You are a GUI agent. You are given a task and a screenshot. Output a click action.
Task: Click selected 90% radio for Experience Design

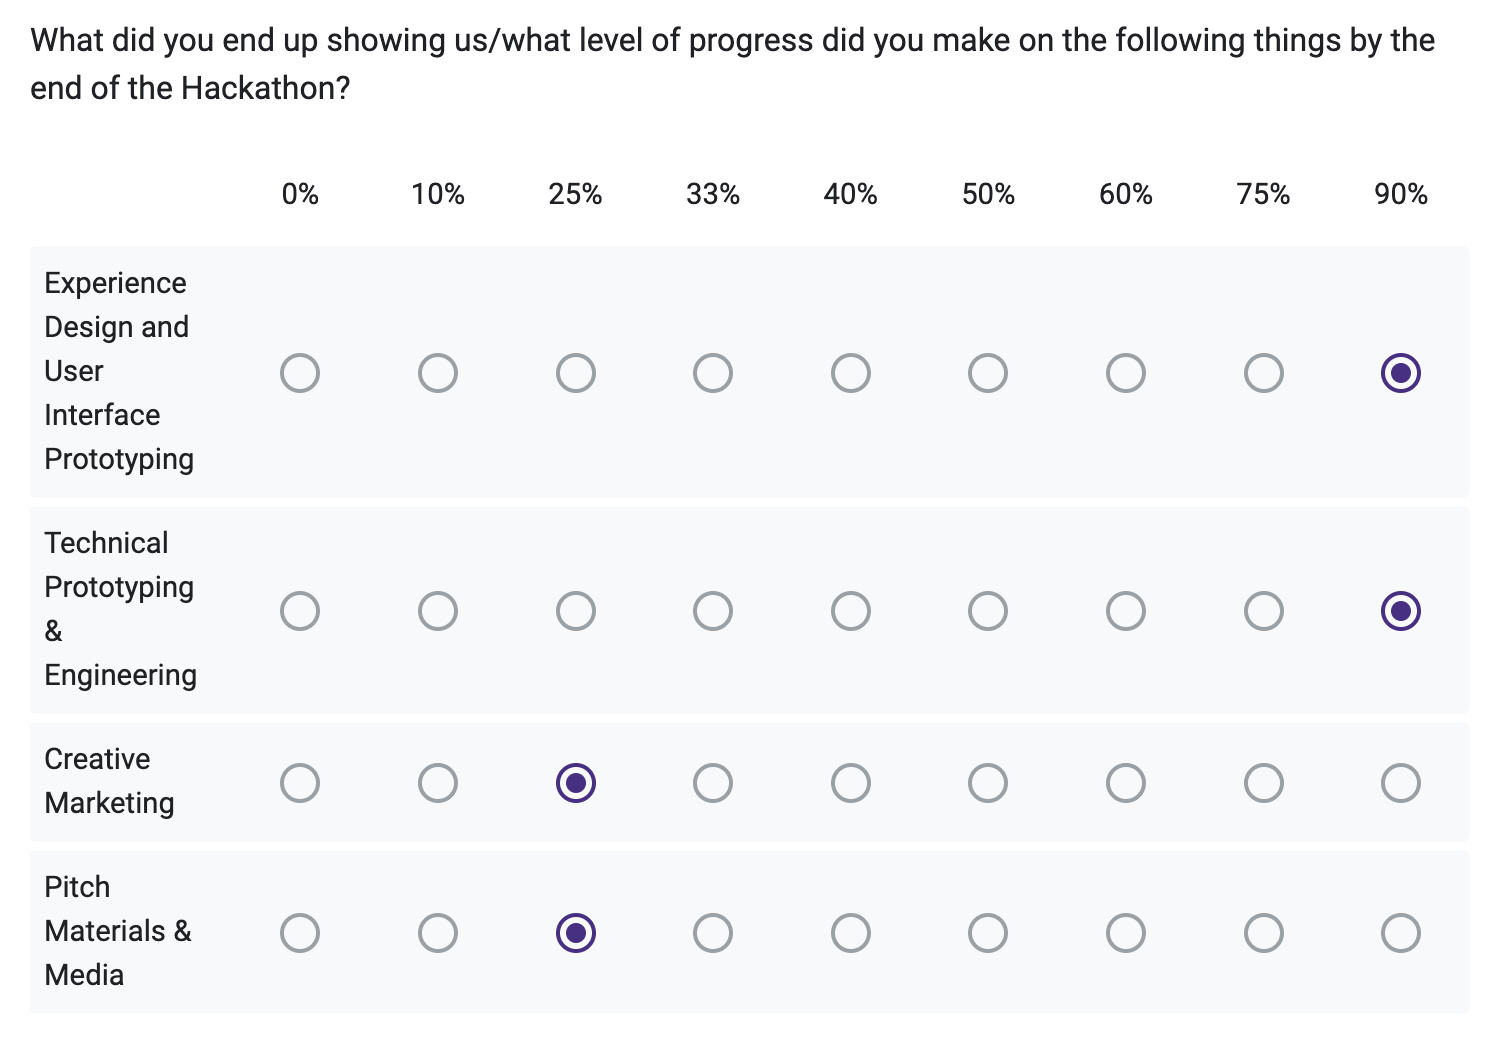pos(1401,373)
